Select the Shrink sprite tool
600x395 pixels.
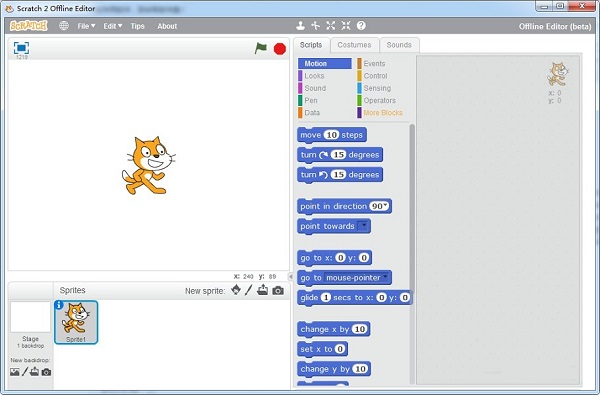tap(346, 26)
